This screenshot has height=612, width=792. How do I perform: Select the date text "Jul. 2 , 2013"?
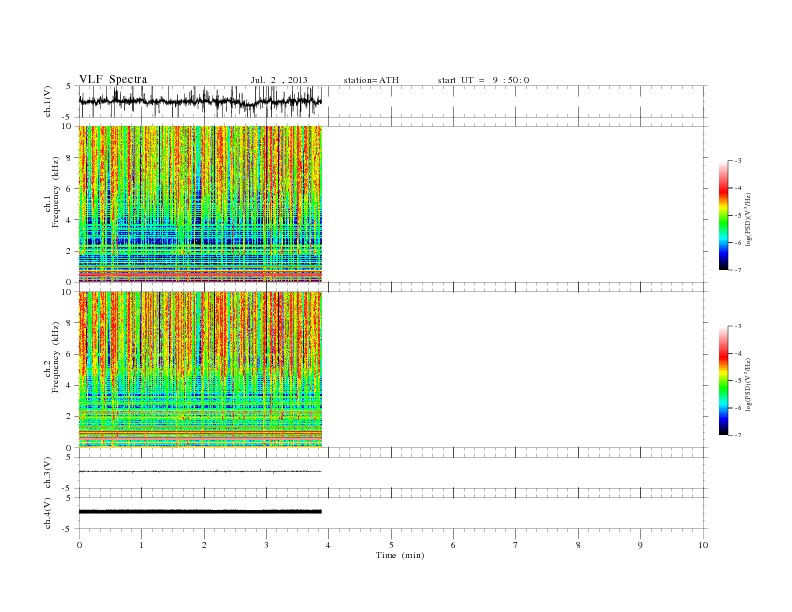(279, 80)
